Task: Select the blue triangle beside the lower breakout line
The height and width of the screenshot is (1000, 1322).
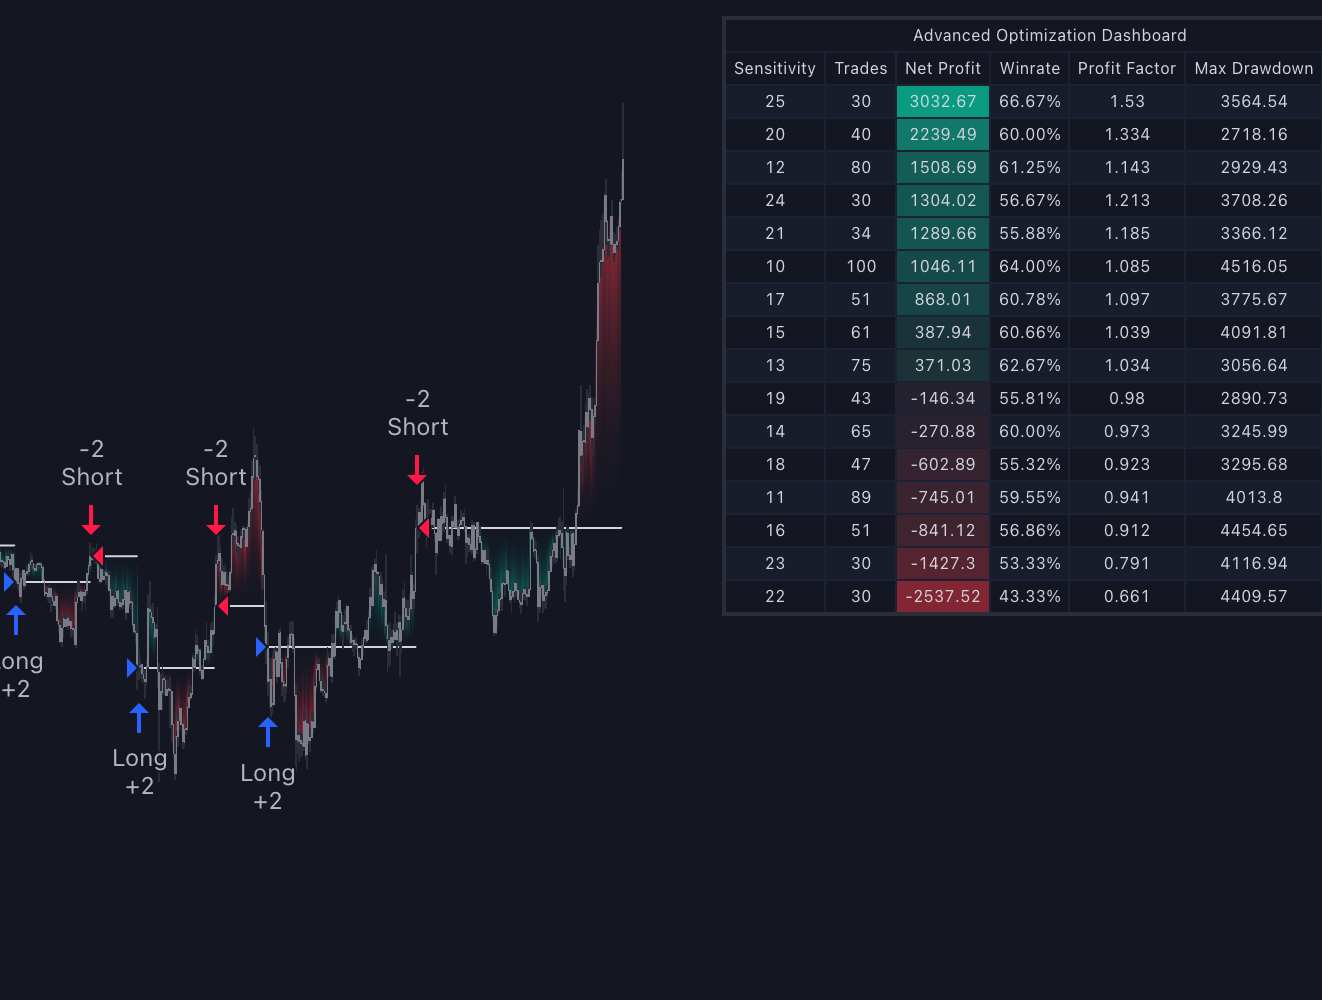Action: click(262, 647)
